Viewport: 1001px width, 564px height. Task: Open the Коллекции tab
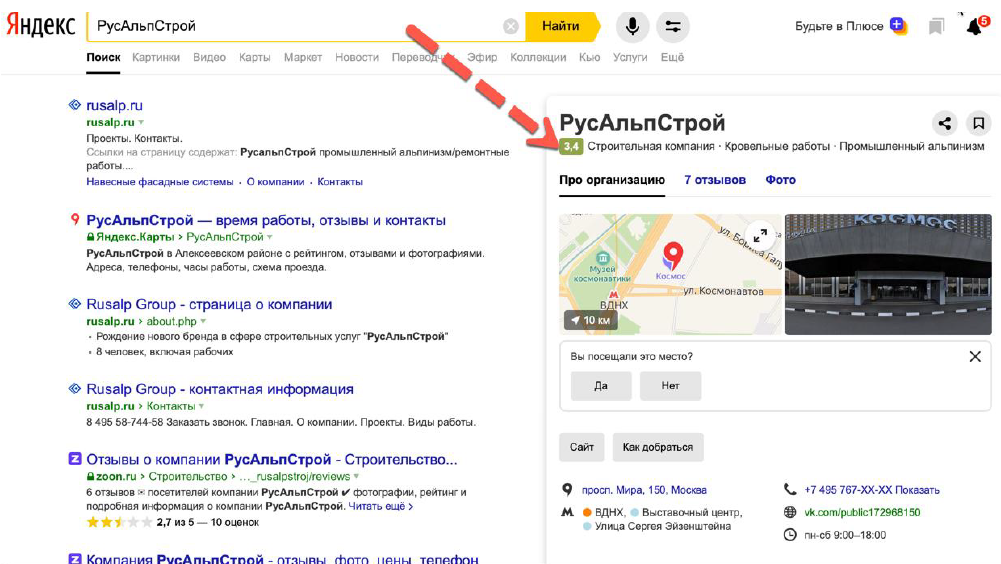pos(538,57)
